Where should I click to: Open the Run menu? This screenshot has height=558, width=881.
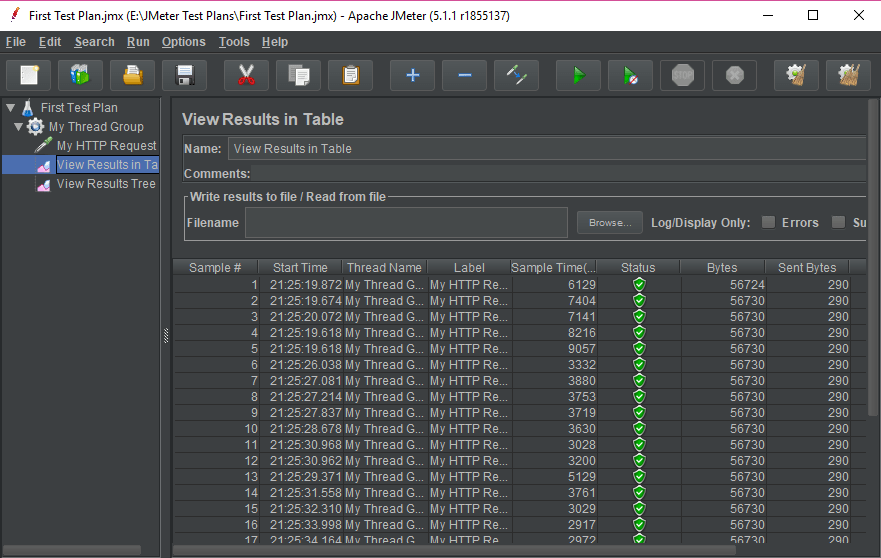138,42
